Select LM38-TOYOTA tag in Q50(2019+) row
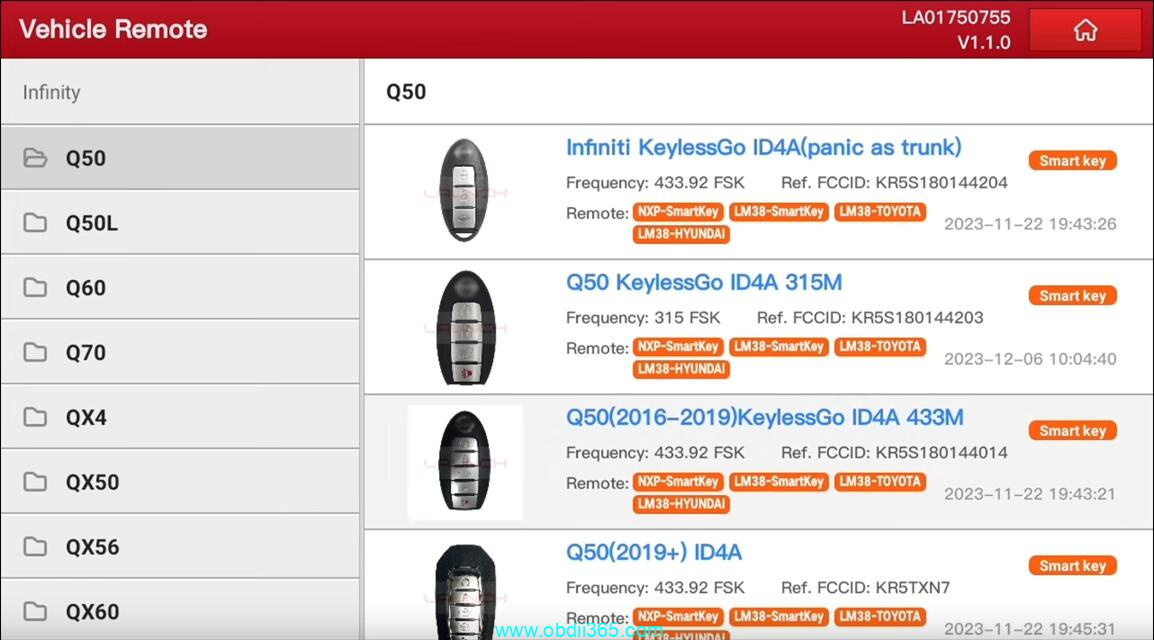This screenshot has width=1154, height=640. pyautogui.click(x=880, y=616)
